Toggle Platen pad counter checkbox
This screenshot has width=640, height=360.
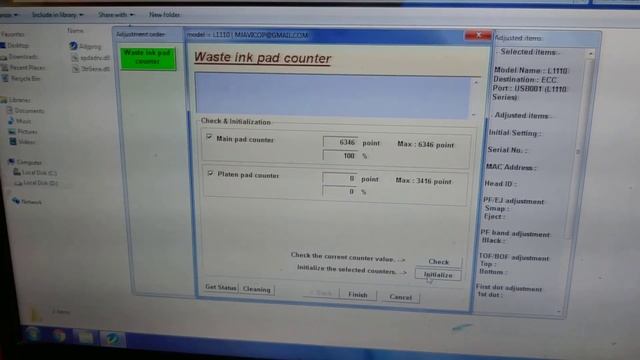pyautogui.click(x=210, y=173)
